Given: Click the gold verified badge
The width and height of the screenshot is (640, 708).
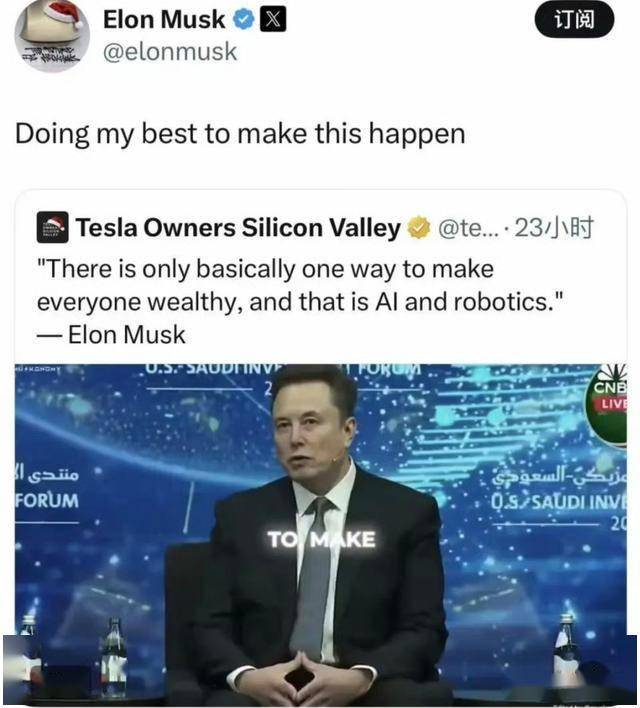Looking at the screenshot, I should click(x=418, y=228).
